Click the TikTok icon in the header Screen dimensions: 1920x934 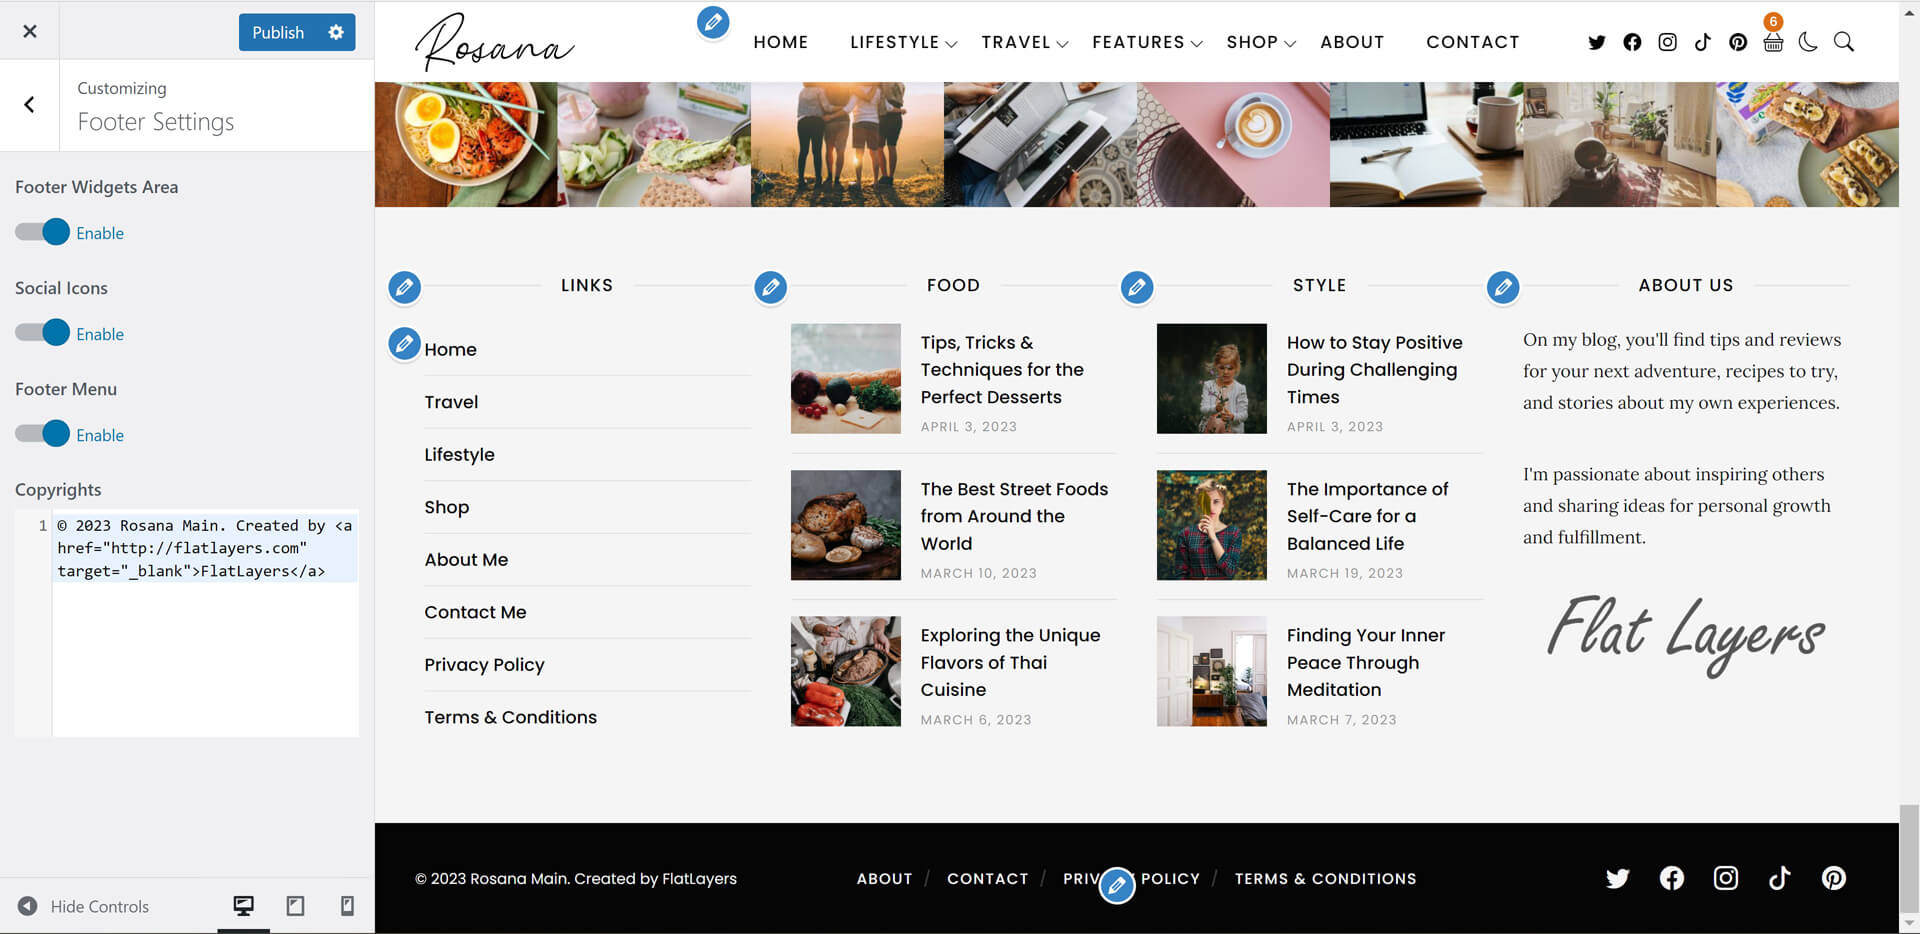click(1702, 42)
